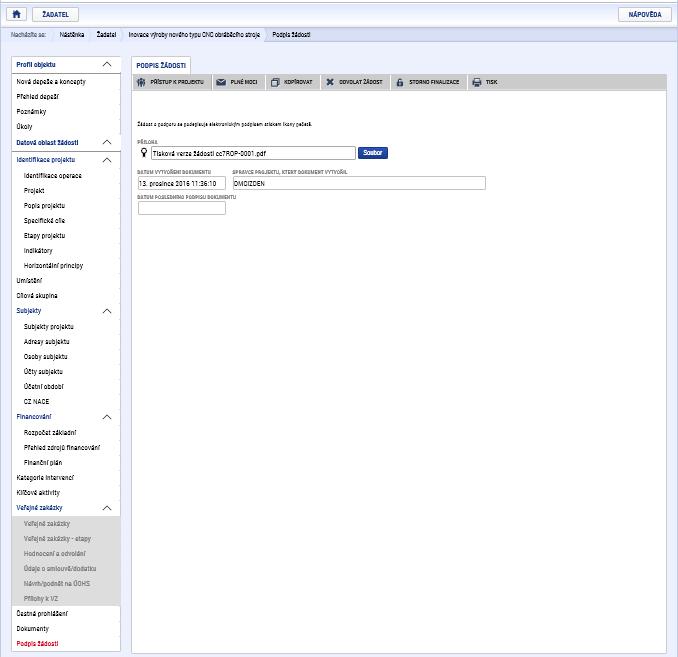Open Nová depeše a koncepty
678x657 pixels.
(x=51, y=82)
